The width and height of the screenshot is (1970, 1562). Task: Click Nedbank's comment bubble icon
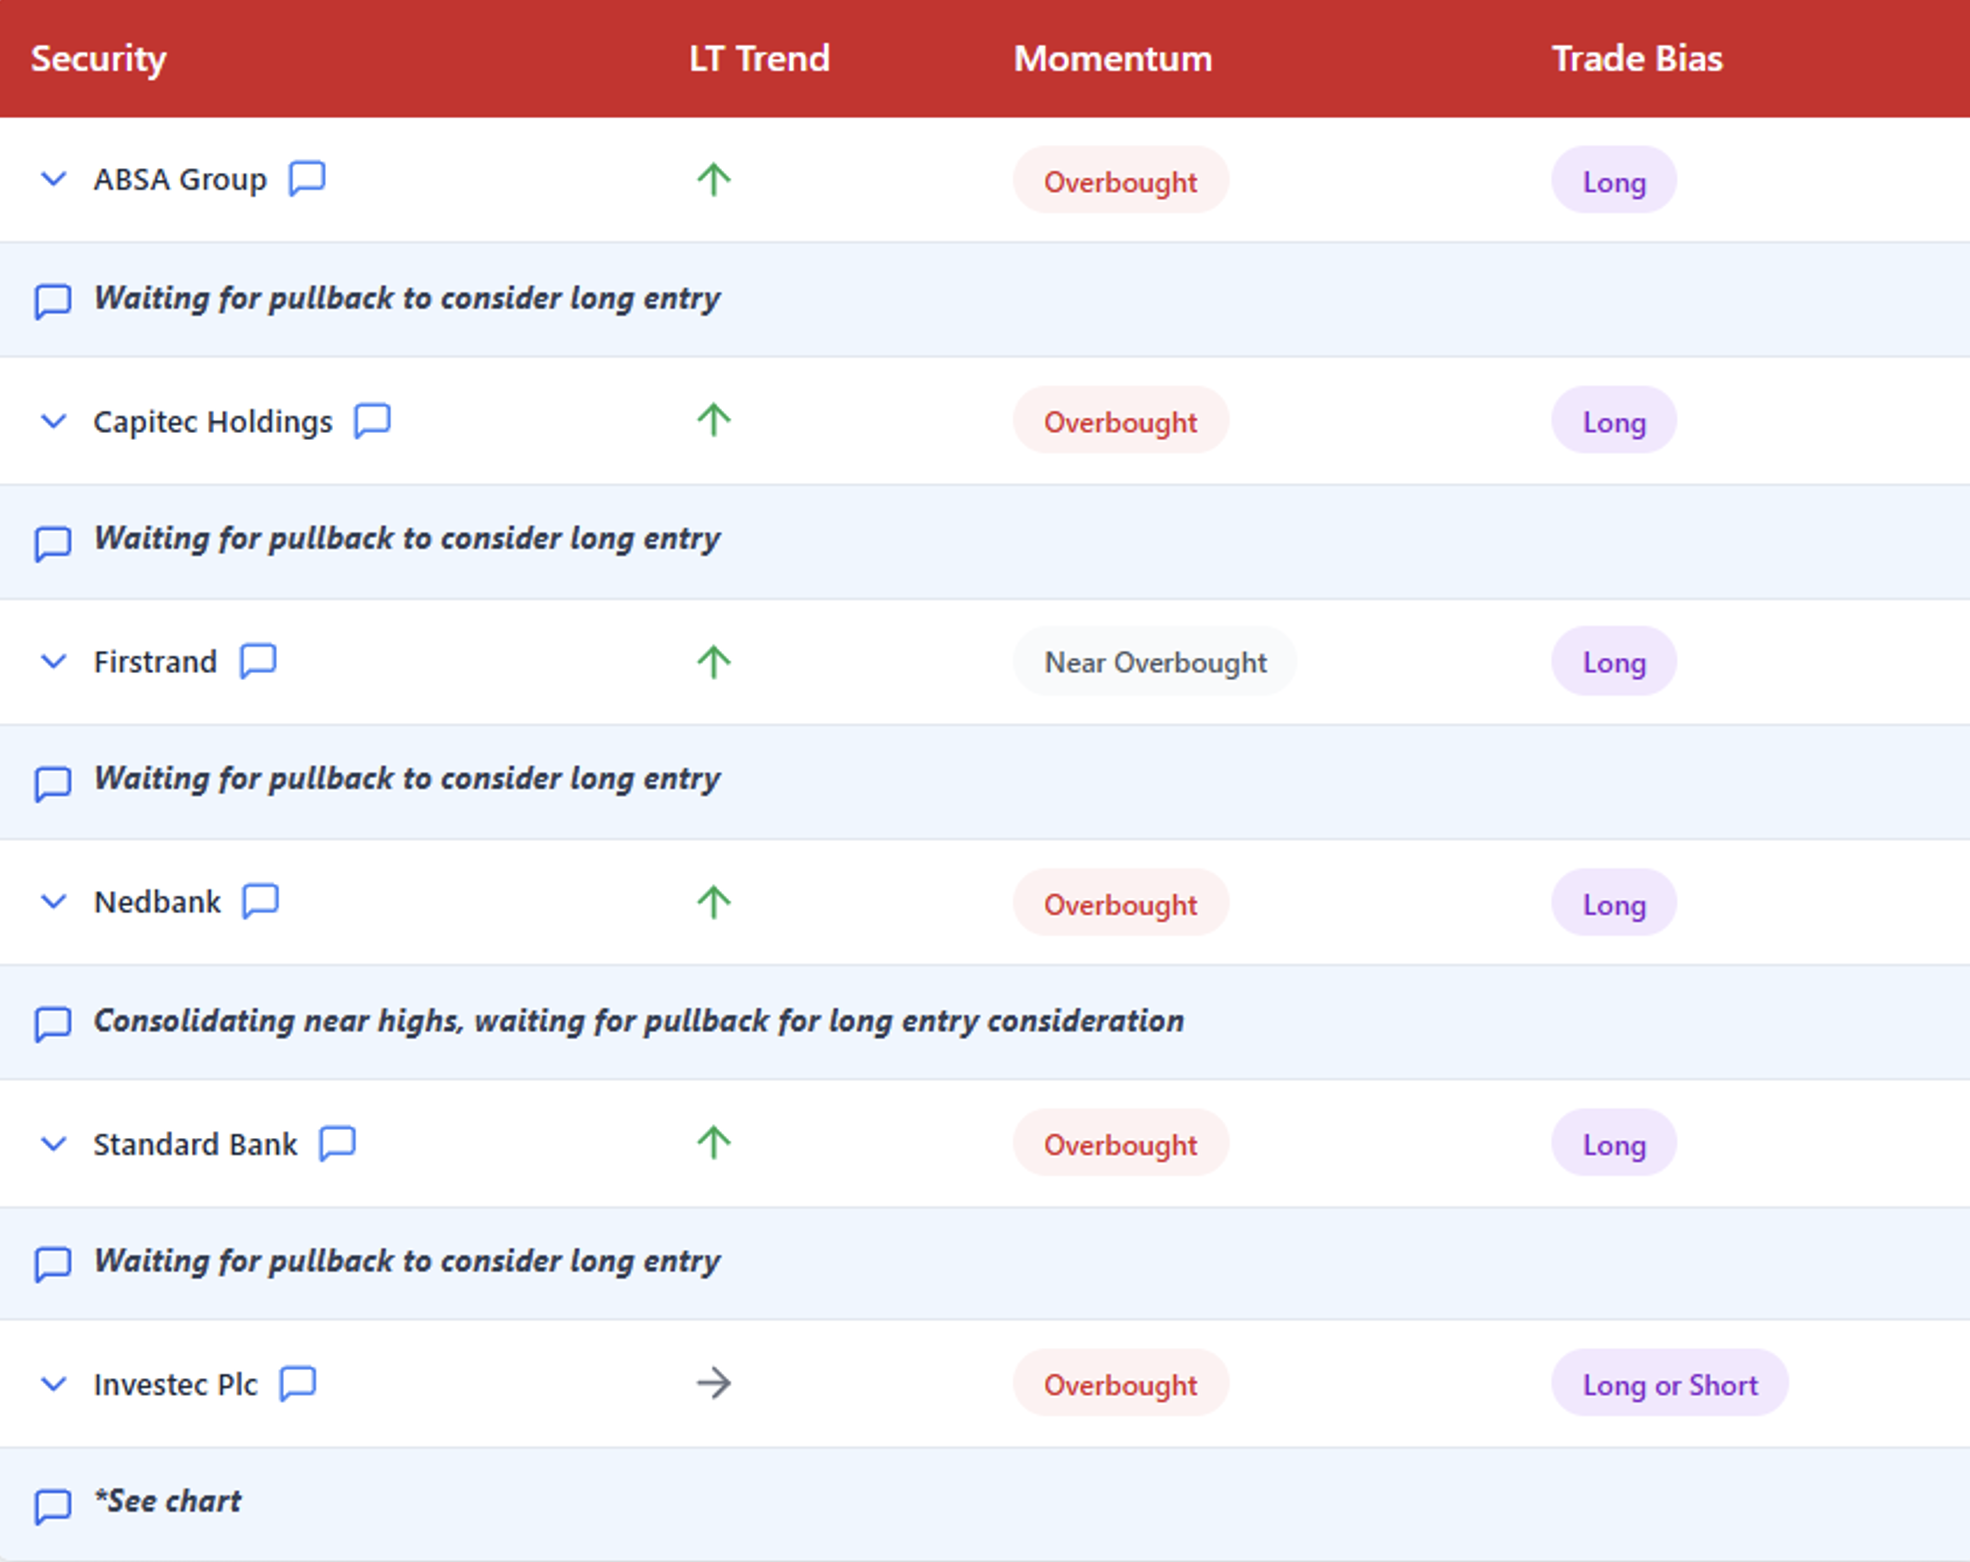click(x=261, y=901)
